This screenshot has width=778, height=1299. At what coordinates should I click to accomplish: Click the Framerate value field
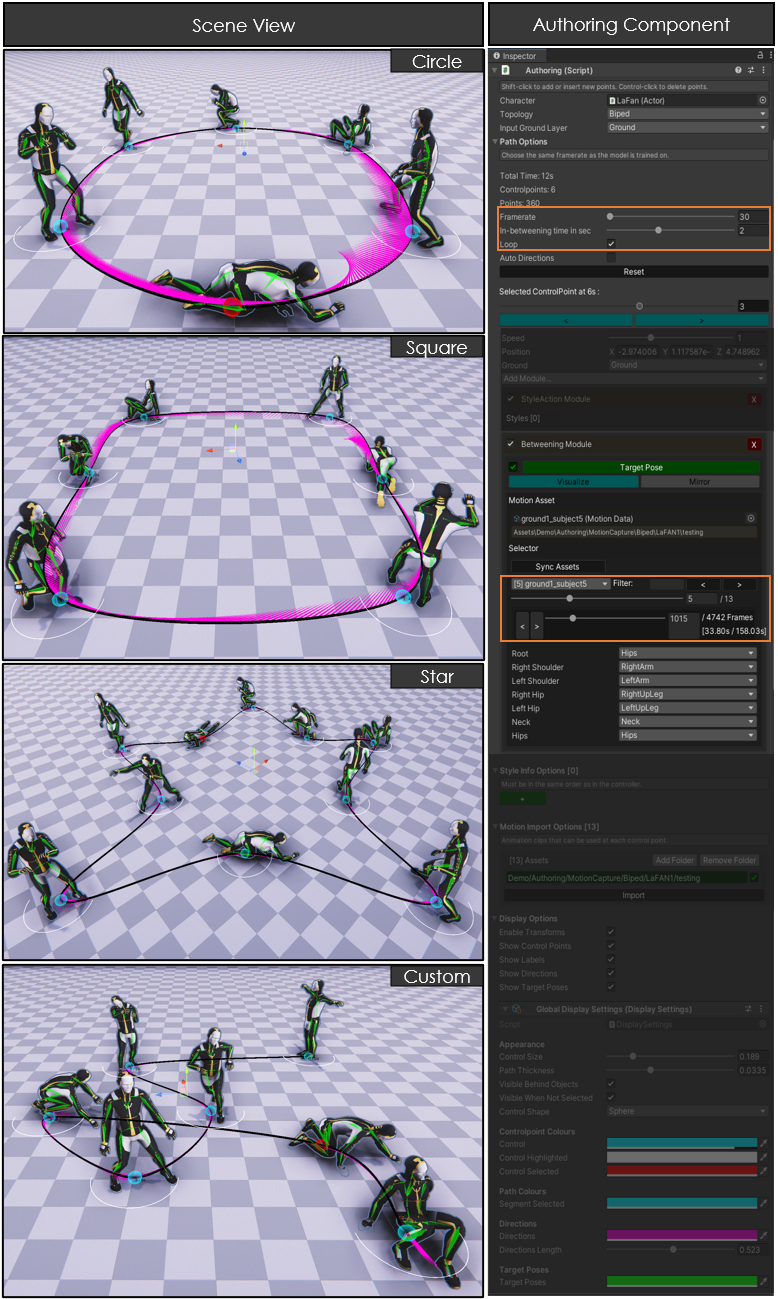pyautogui.click(x=752, y=217)
